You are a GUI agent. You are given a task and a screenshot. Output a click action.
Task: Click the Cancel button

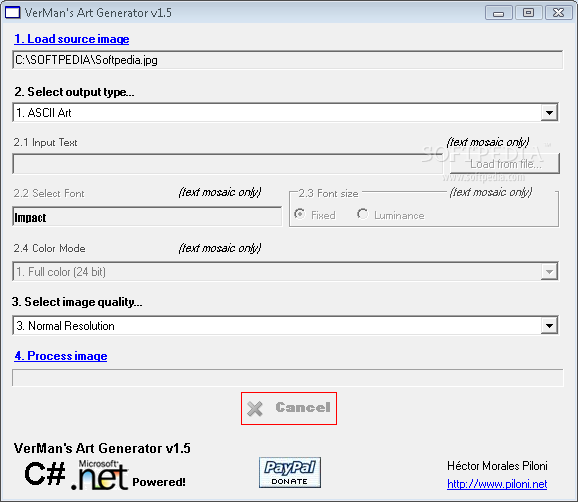point(289,408)
